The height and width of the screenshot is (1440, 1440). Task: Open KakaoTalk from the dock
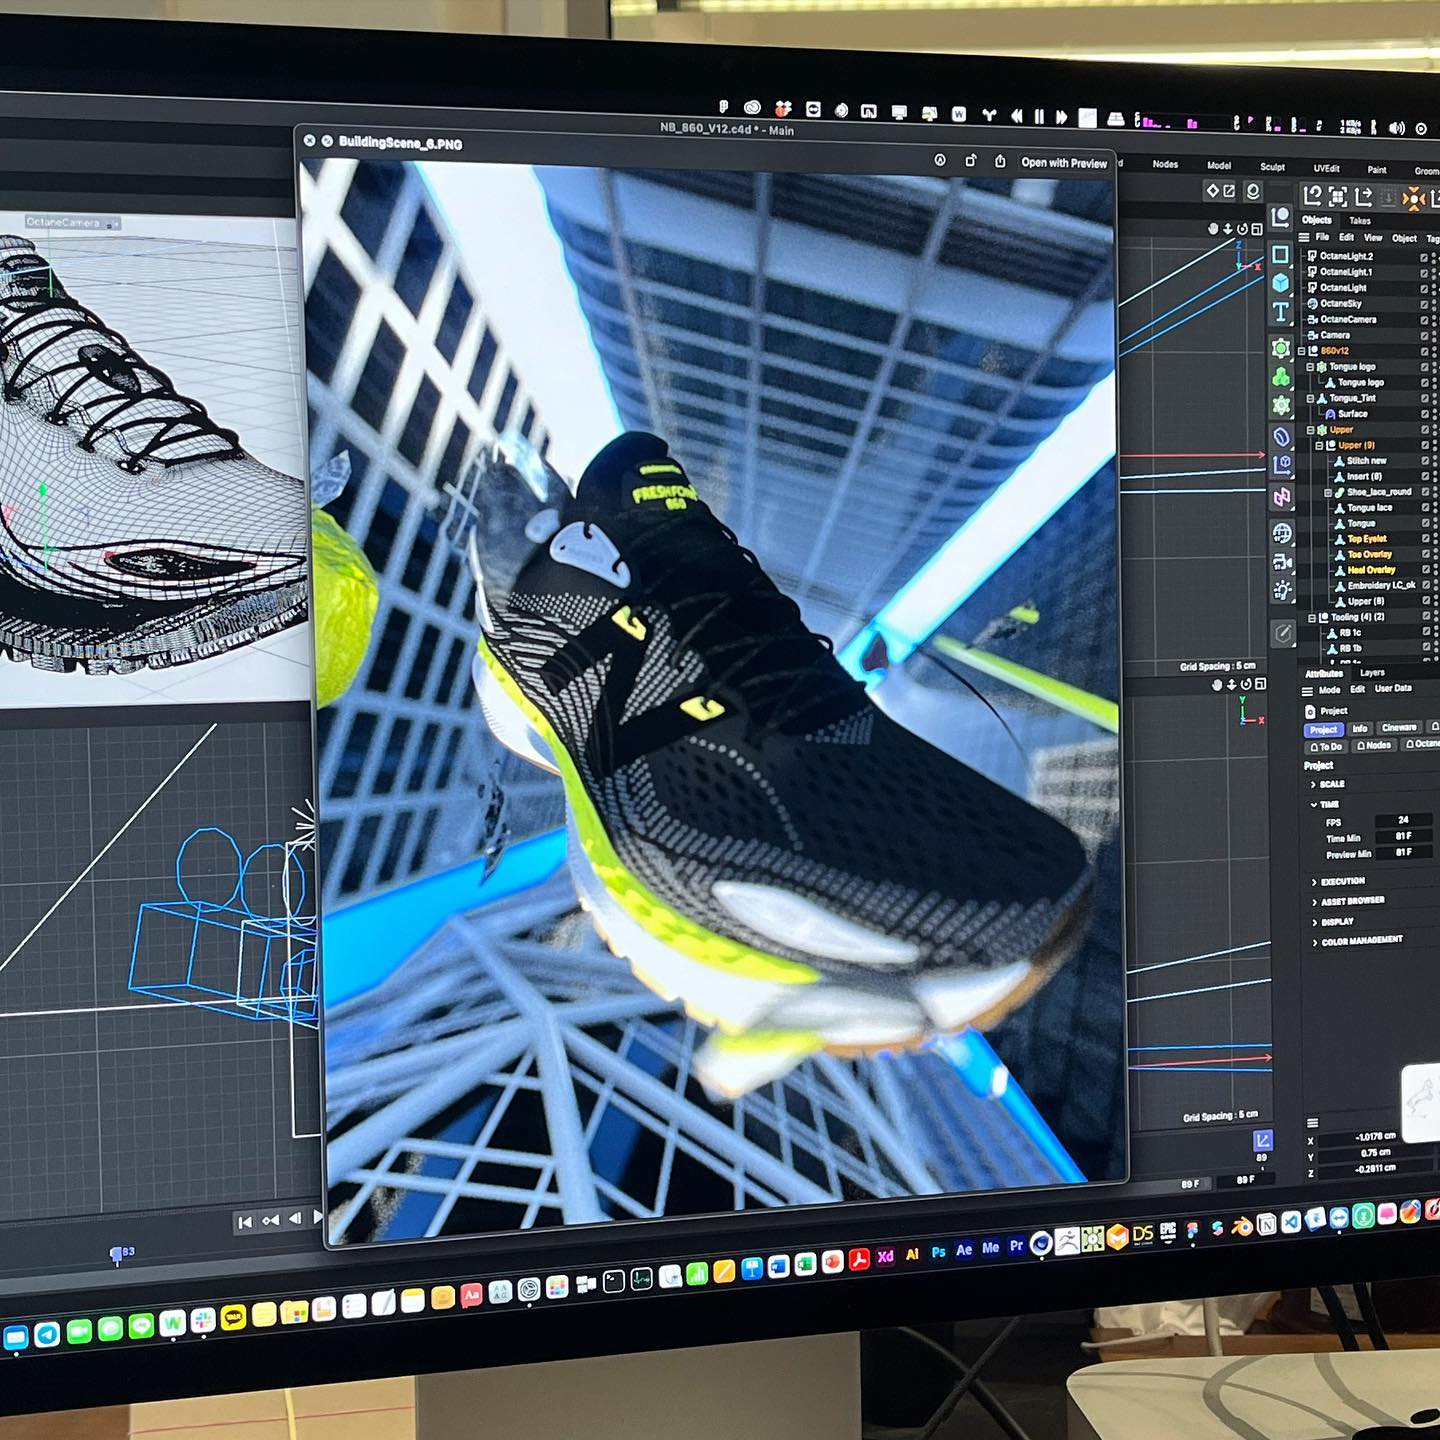point(234,1318)
